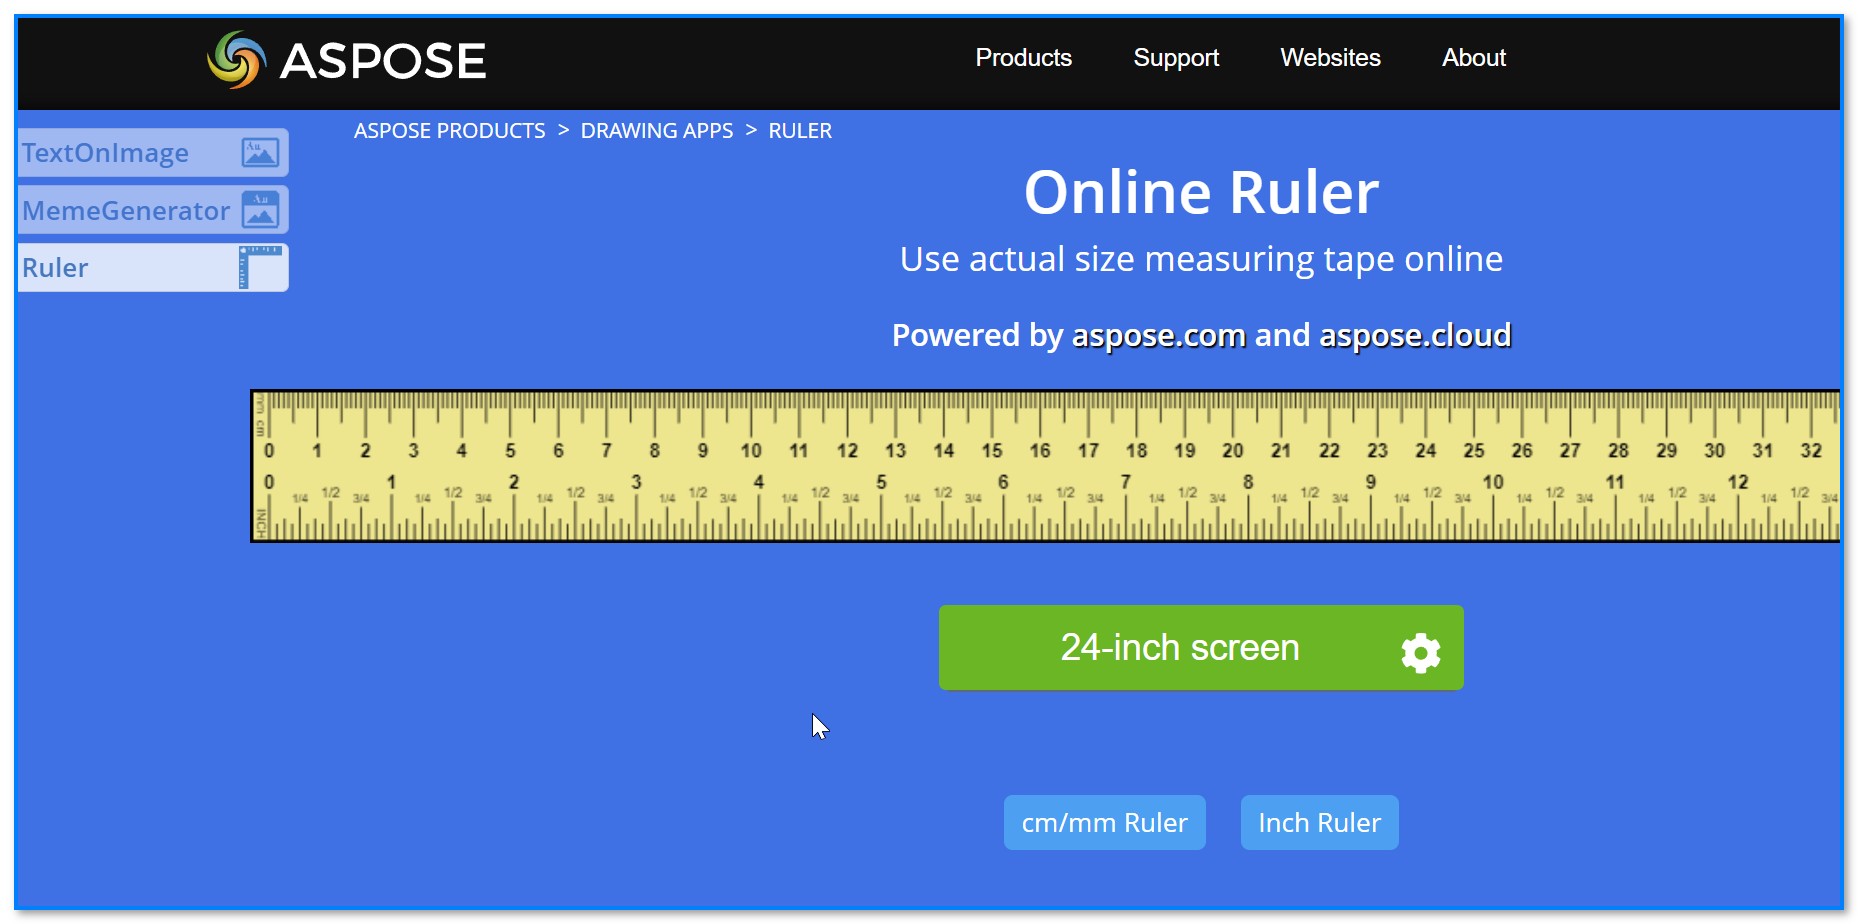Open the Support menu
Image resolution: width=1858 pixels, height=924 pixels.
[x=1176, y=58]
